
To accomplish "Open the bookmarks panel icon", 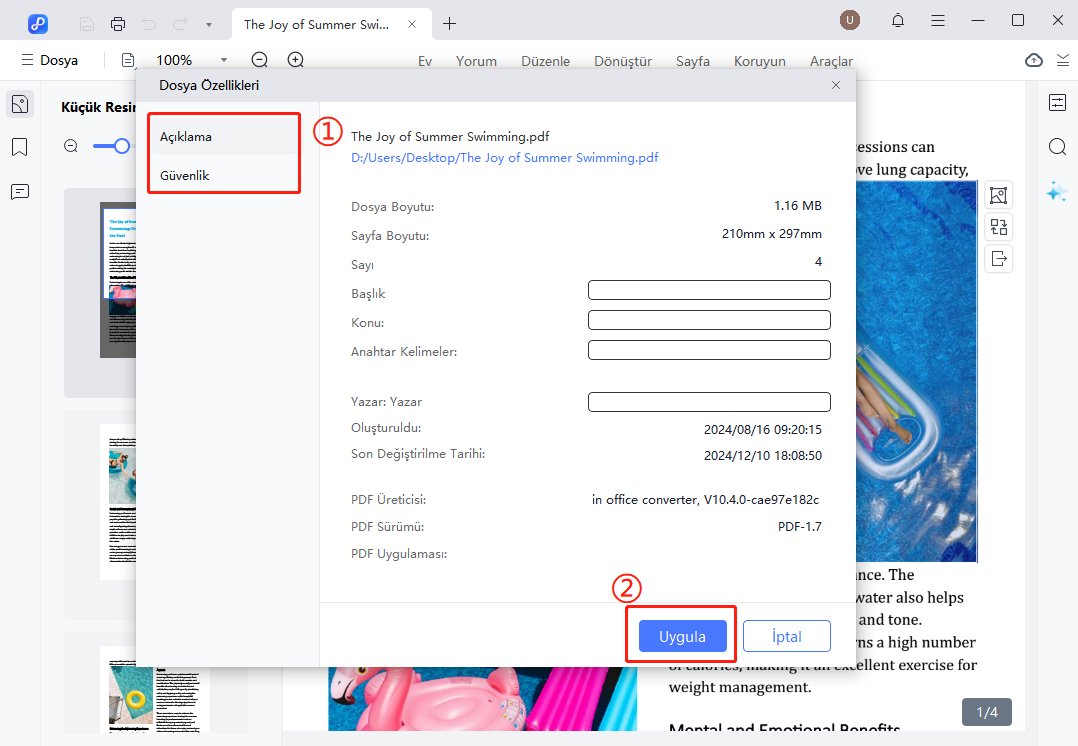I will pos(19,148).
